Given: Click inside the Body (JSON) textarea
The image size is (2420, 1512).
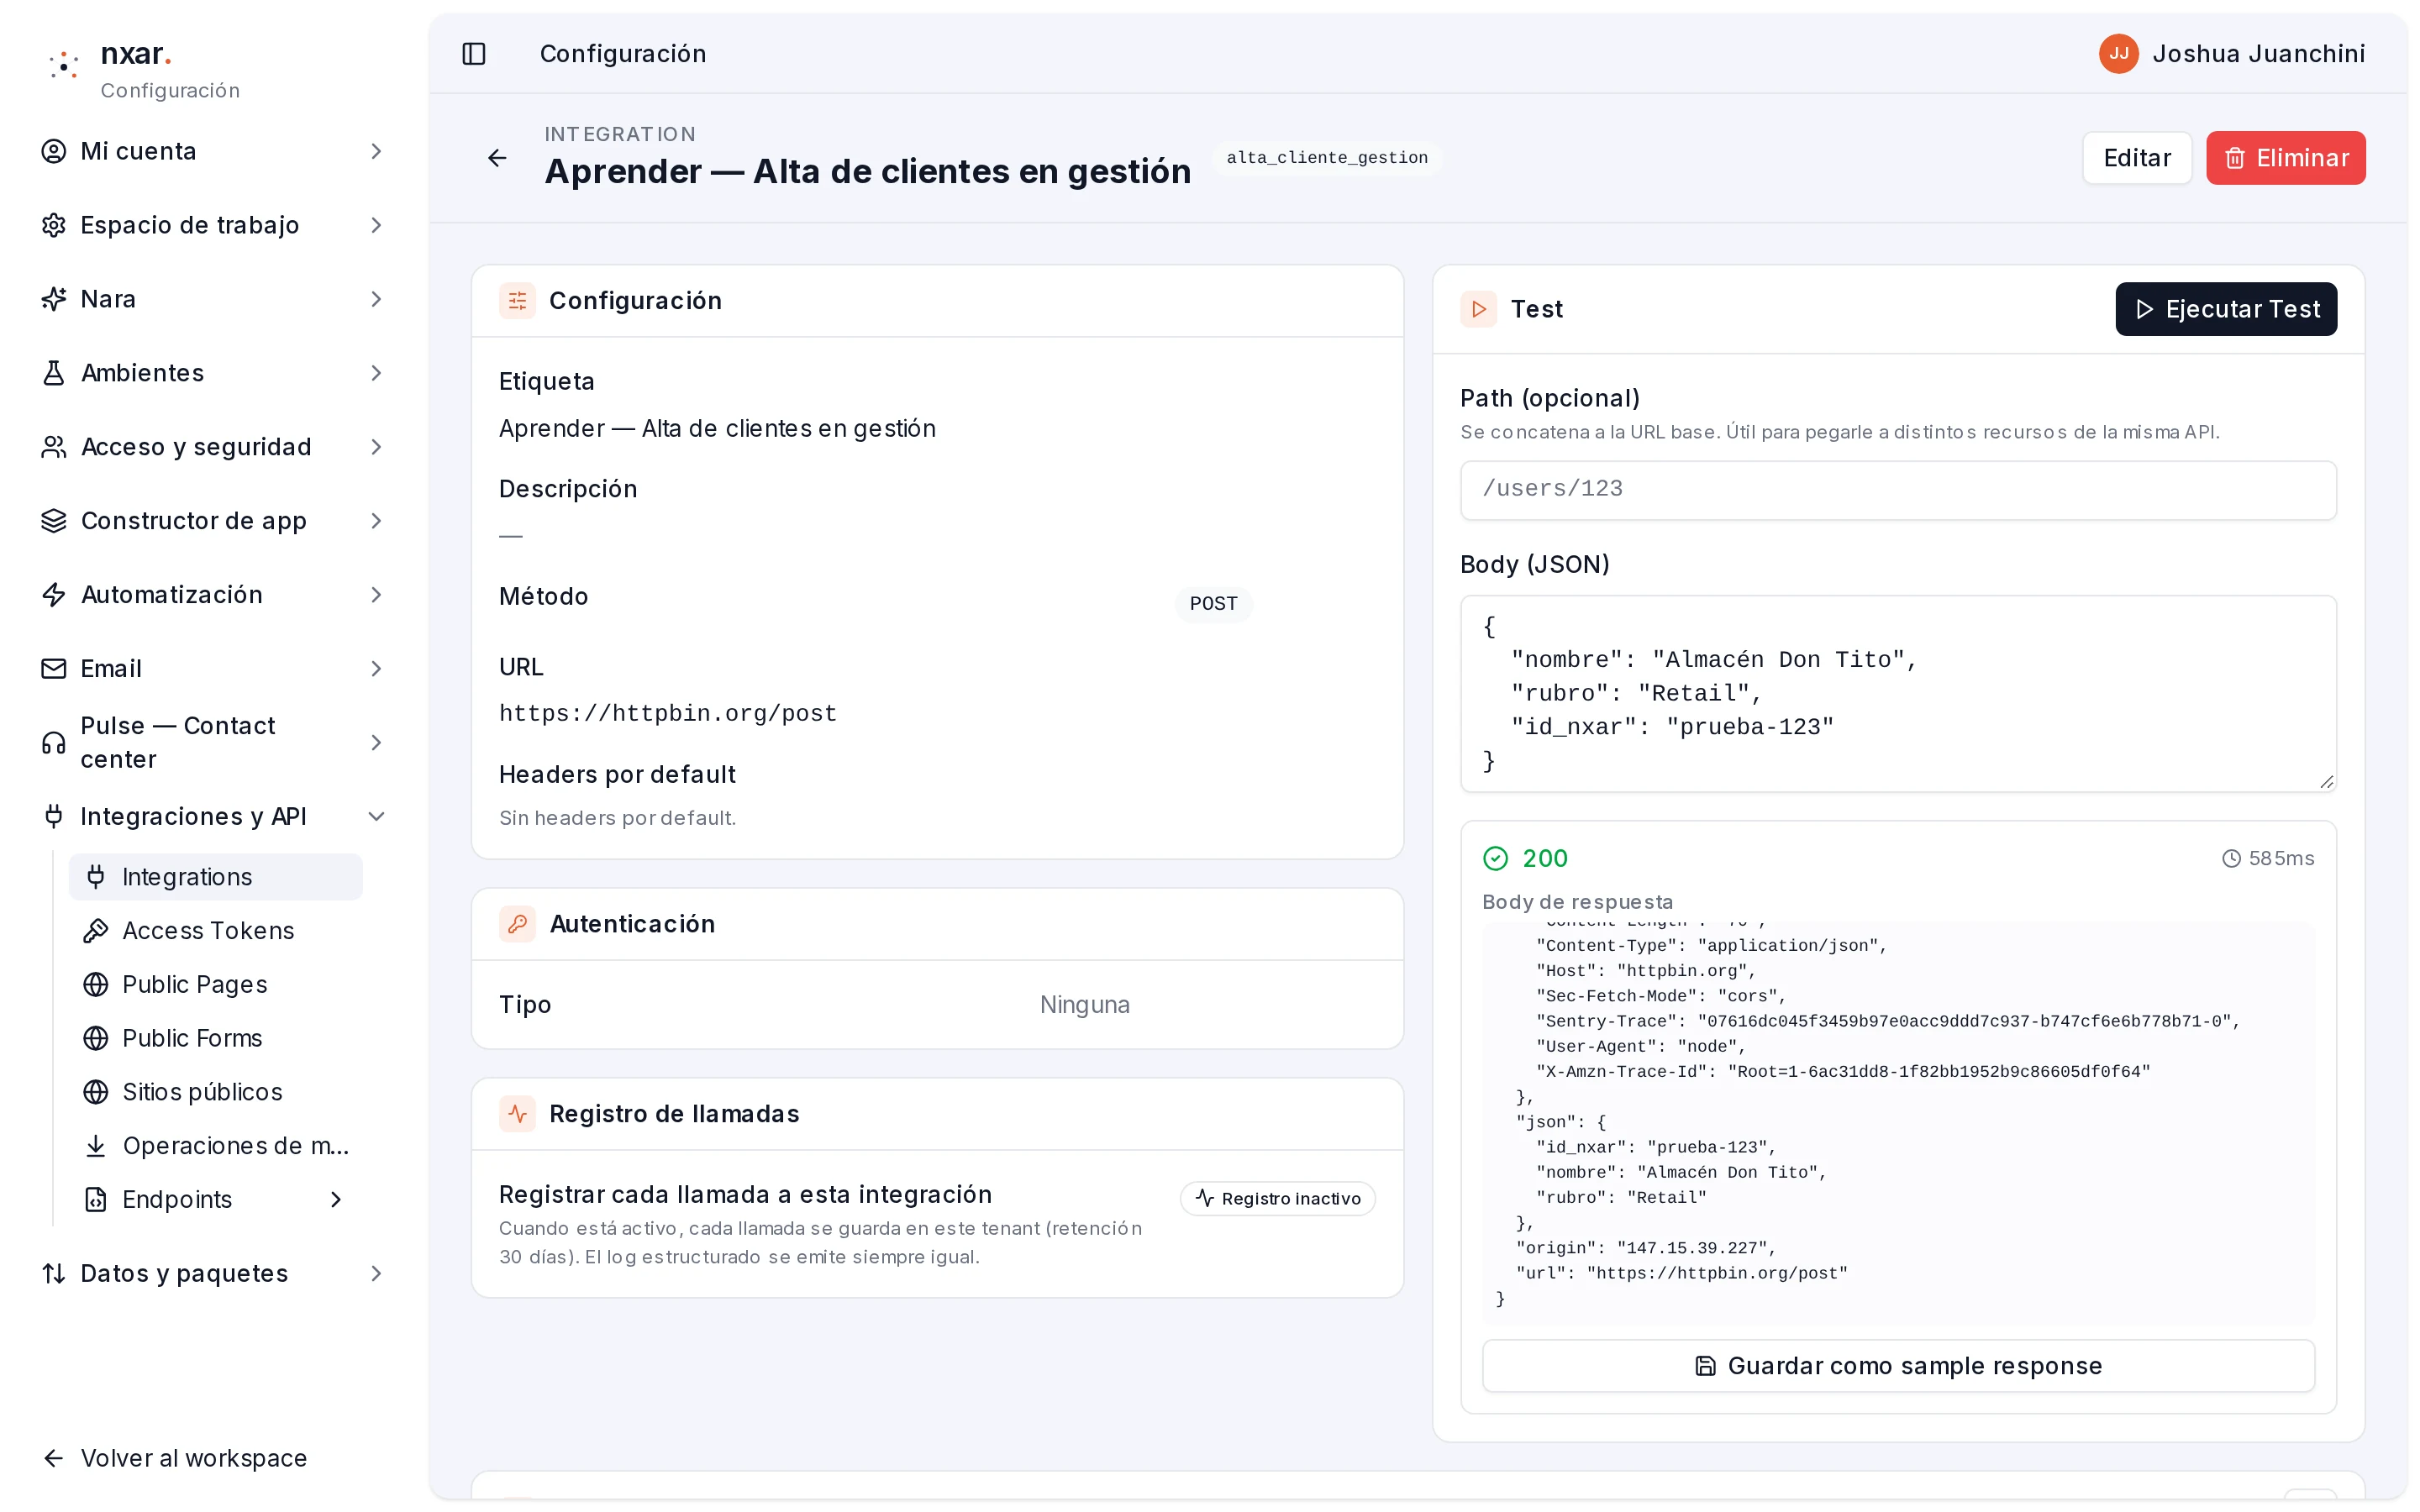Looking at the screenshot, I should [x=1898, y=694].
